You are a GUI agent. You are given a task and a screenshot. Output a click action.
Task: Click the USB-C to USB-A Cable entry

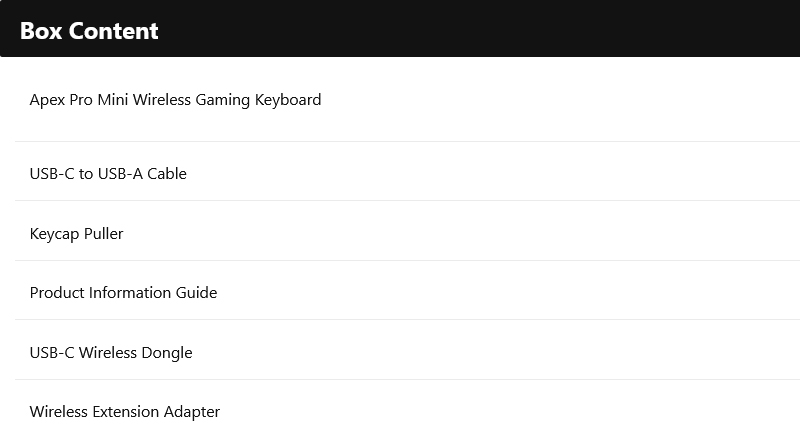(x=408, y=171)
